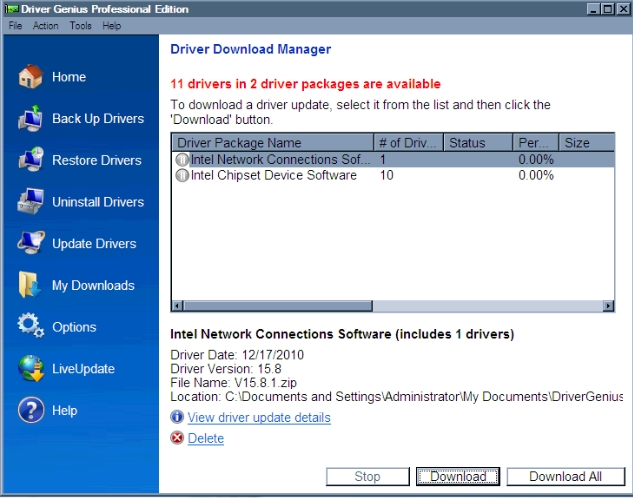Click the Update Drivers monitor icon
The image size is (633, 498).
pyautogui.click(x=31, y=244)
